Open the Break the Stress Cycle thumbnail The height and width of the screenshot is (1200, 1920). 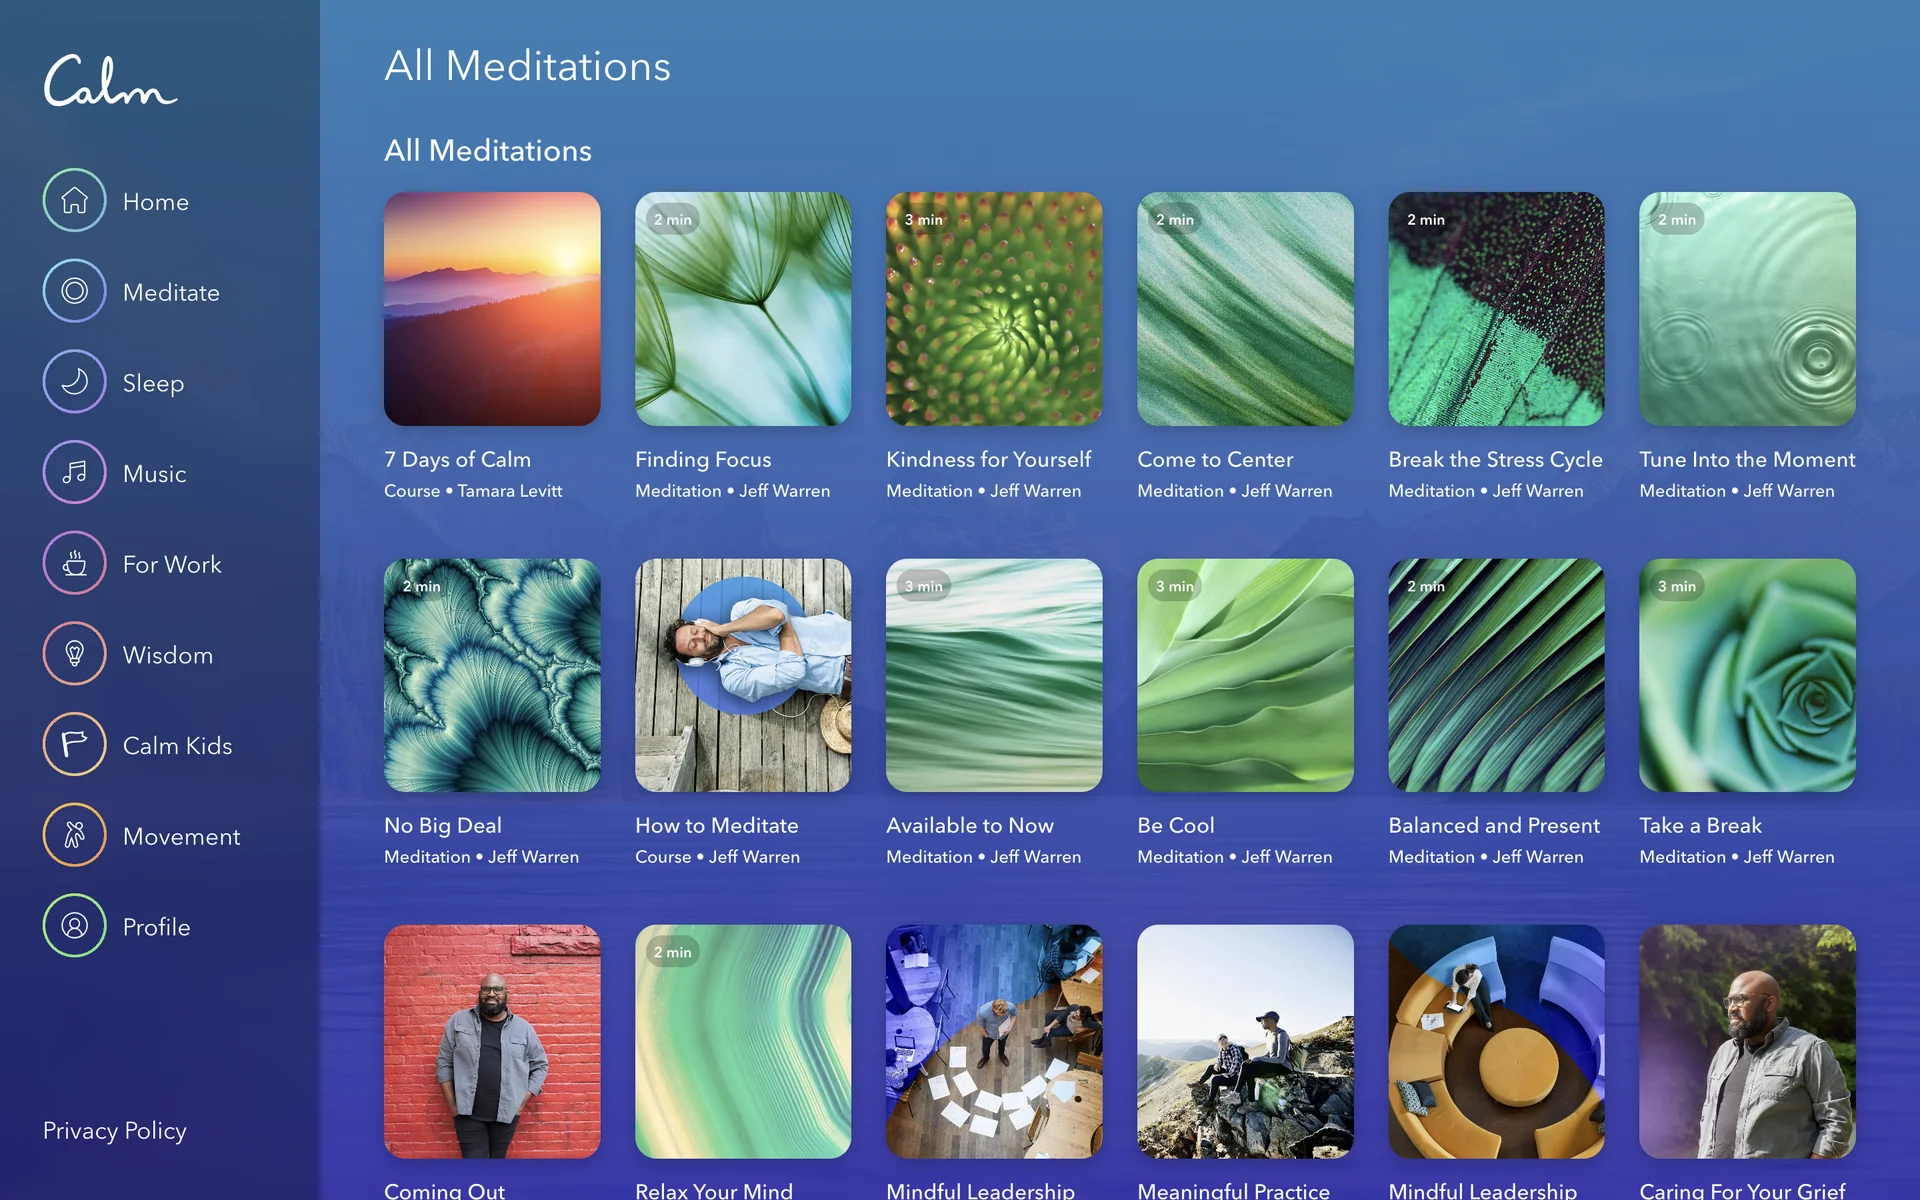(1496, 309)
